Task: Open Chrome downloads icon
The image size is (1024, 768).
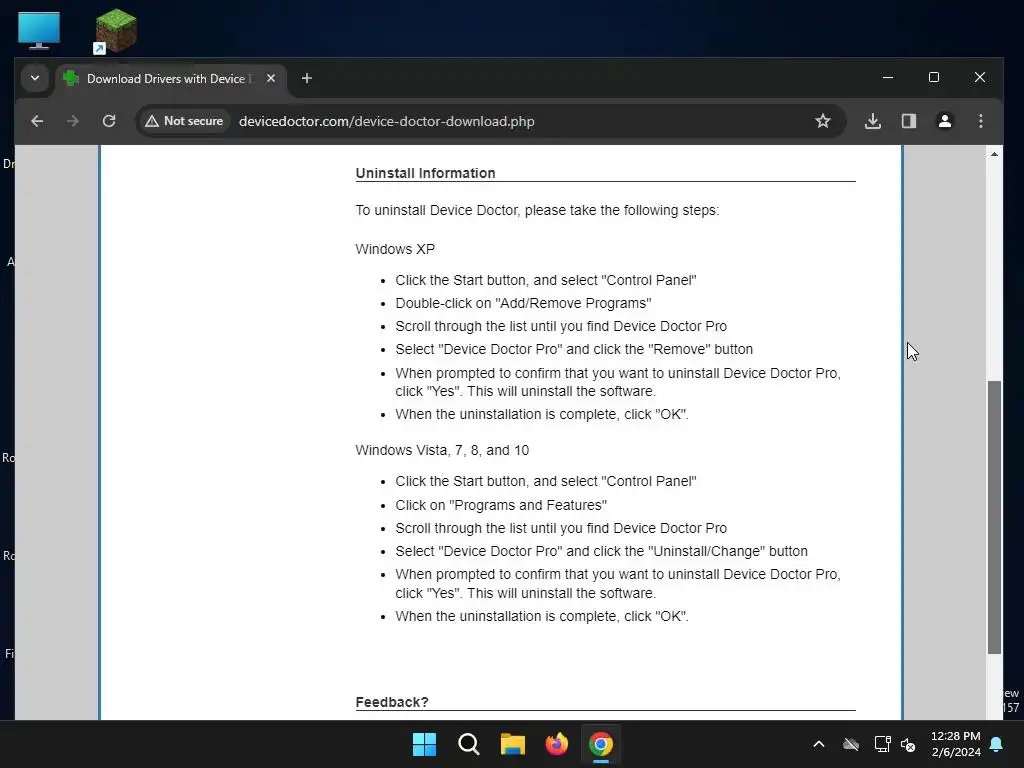Action: (x=872, y=121)
